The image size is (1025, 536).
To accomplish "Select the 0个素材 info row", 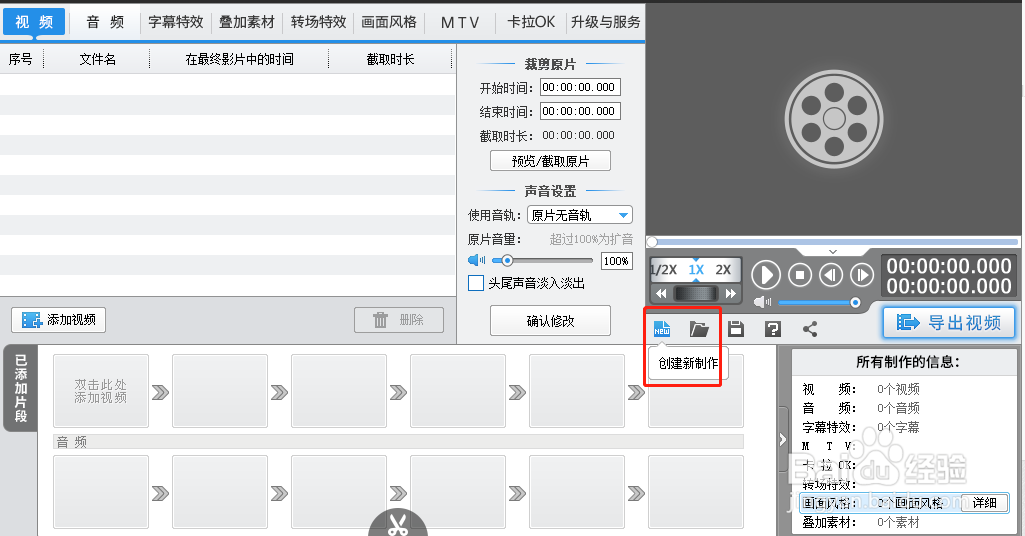I will (903, 522).
